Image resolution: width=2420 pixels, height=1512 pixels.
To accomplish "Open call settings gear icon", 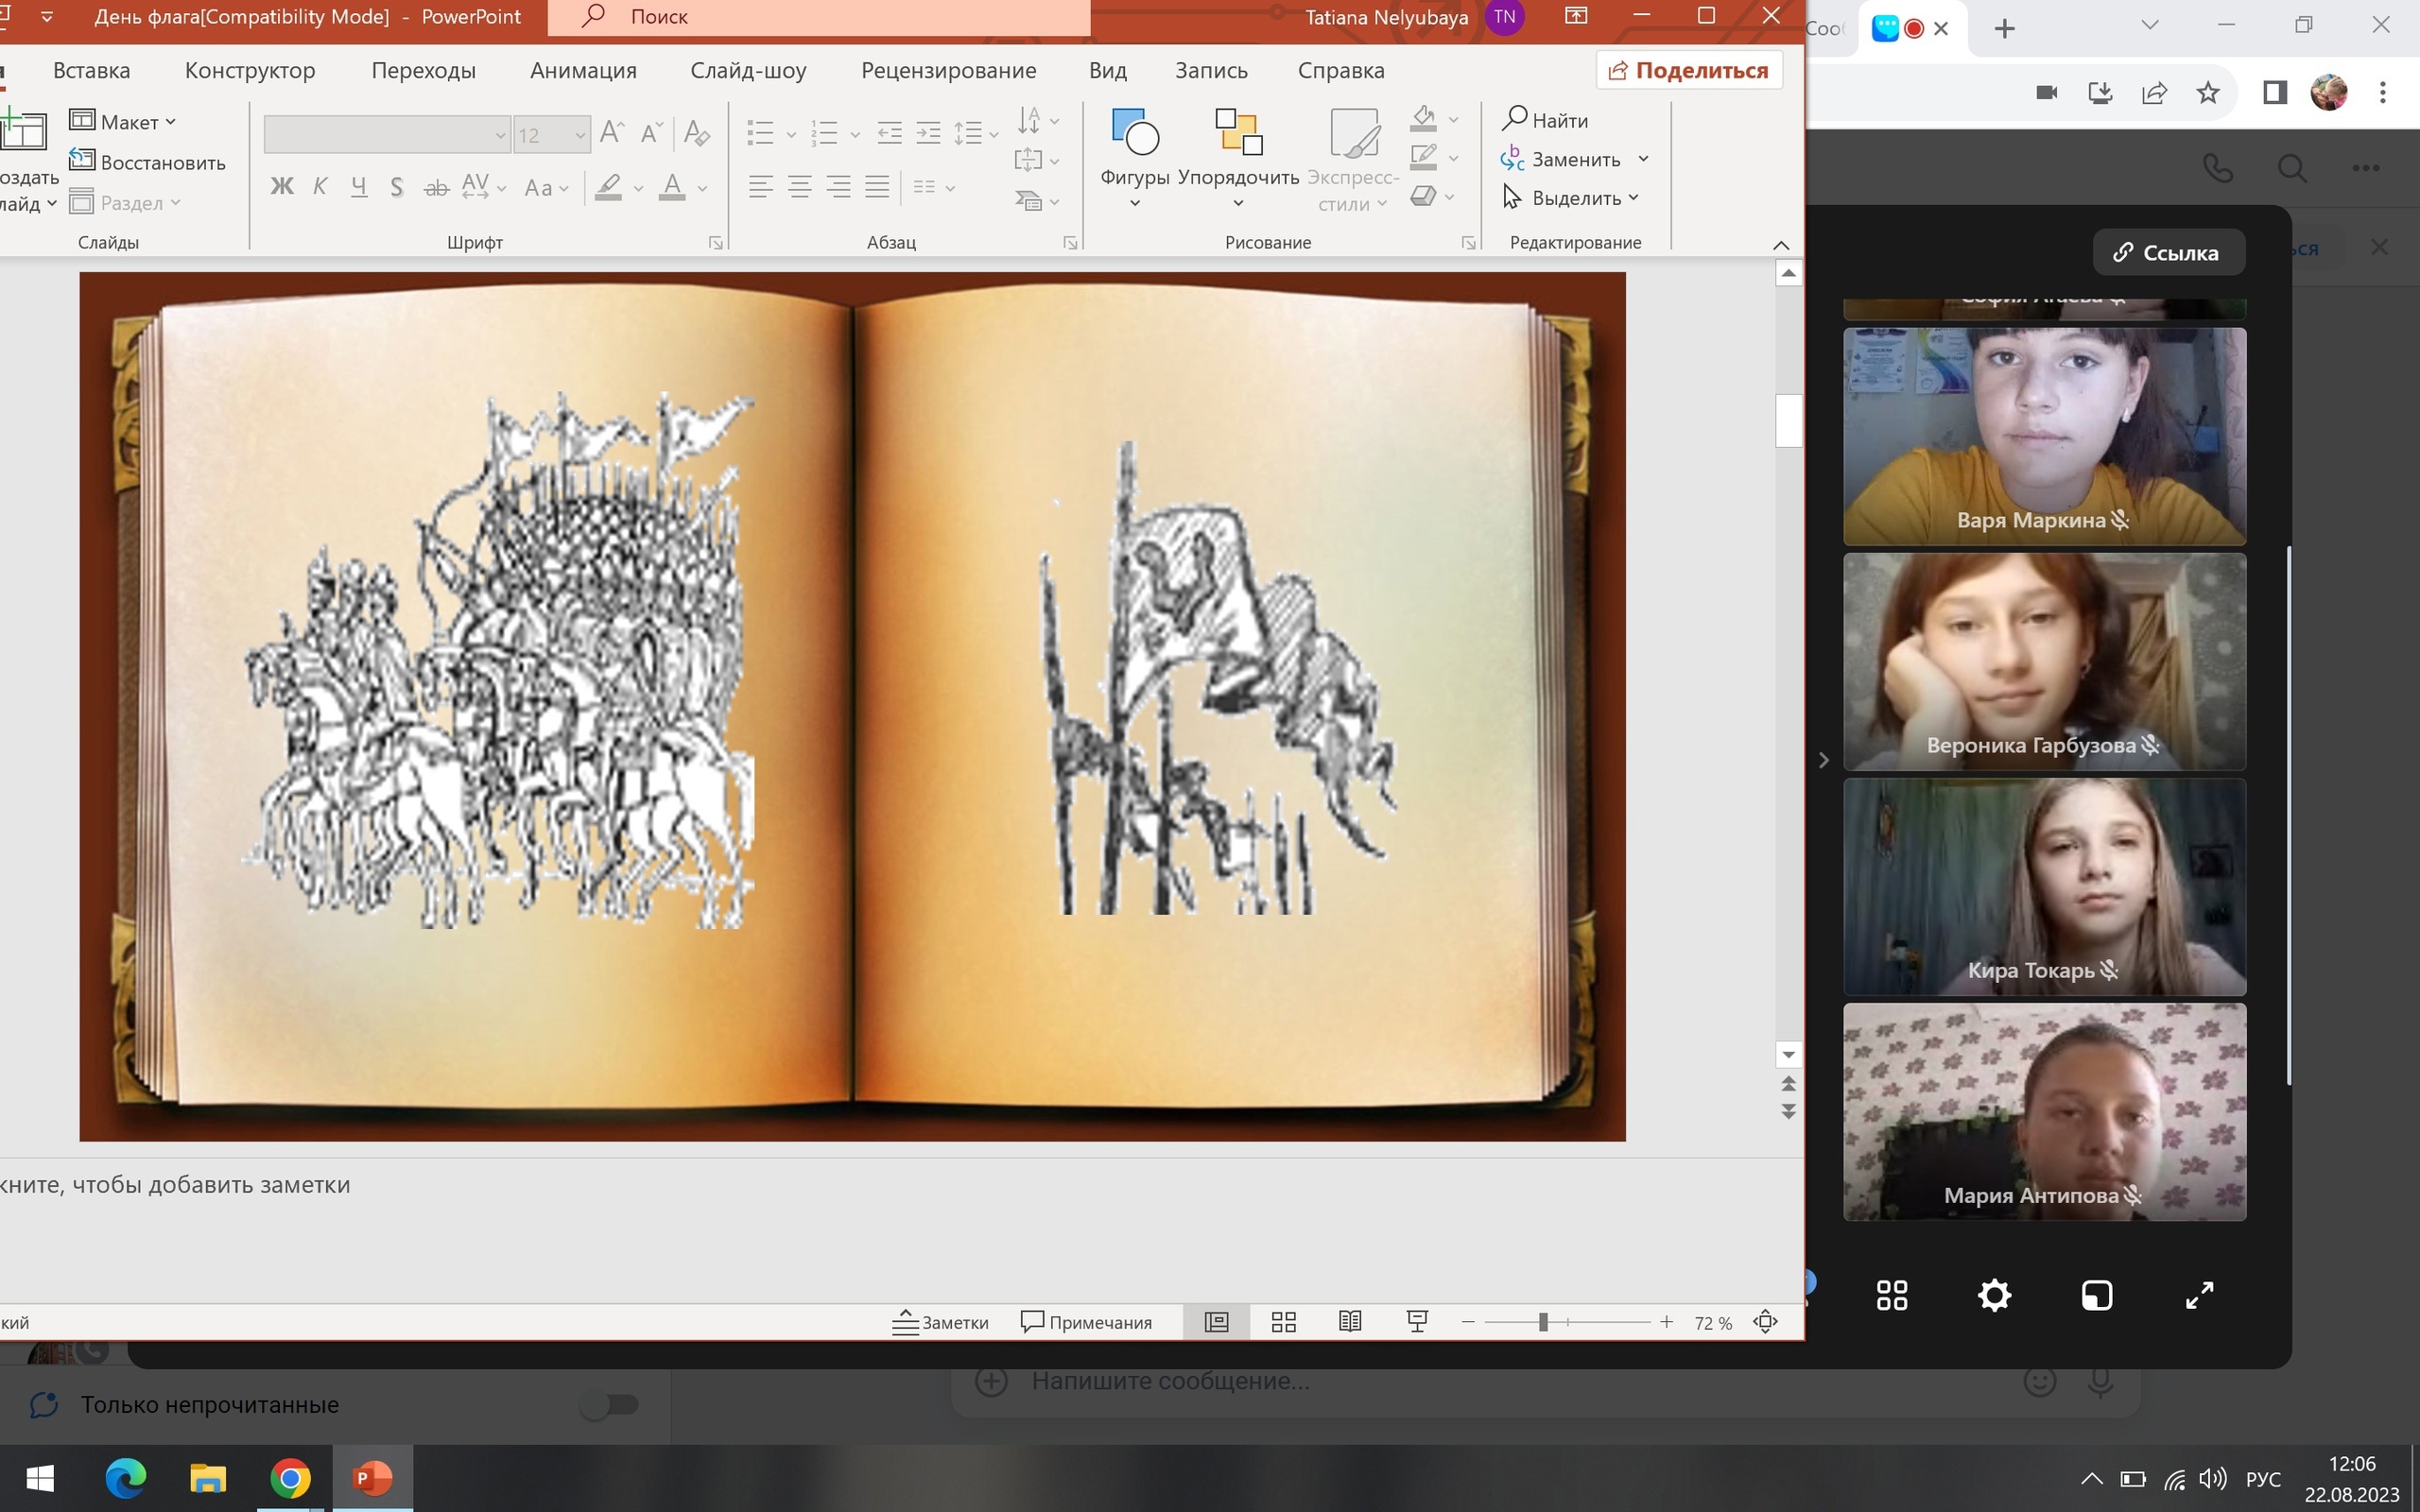I will [1994, 1295].
